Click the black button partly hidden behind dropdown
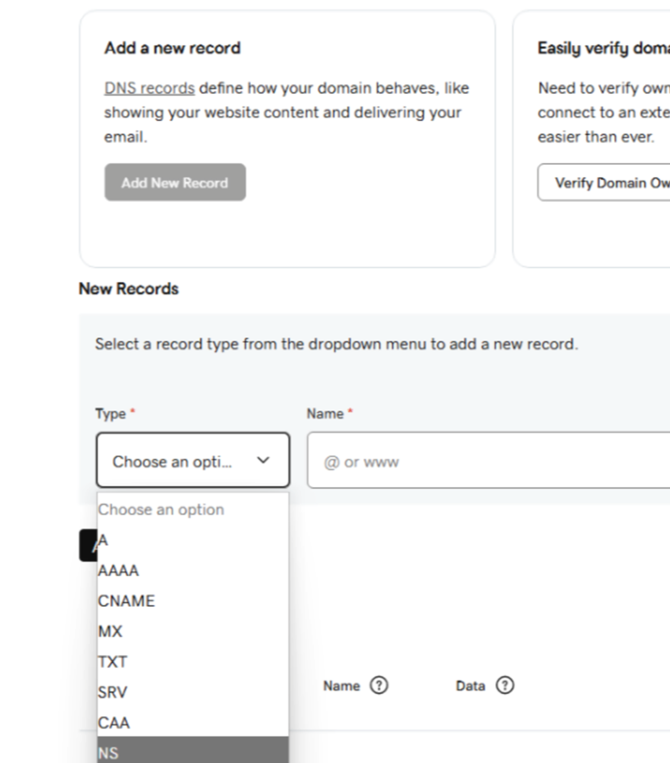 pyautogui.click(x=87, y=545)
